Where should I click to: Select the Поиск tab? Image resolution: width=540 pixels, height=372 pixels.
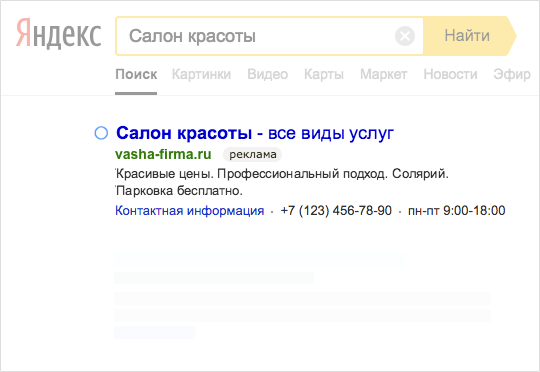tap(136, 74)
